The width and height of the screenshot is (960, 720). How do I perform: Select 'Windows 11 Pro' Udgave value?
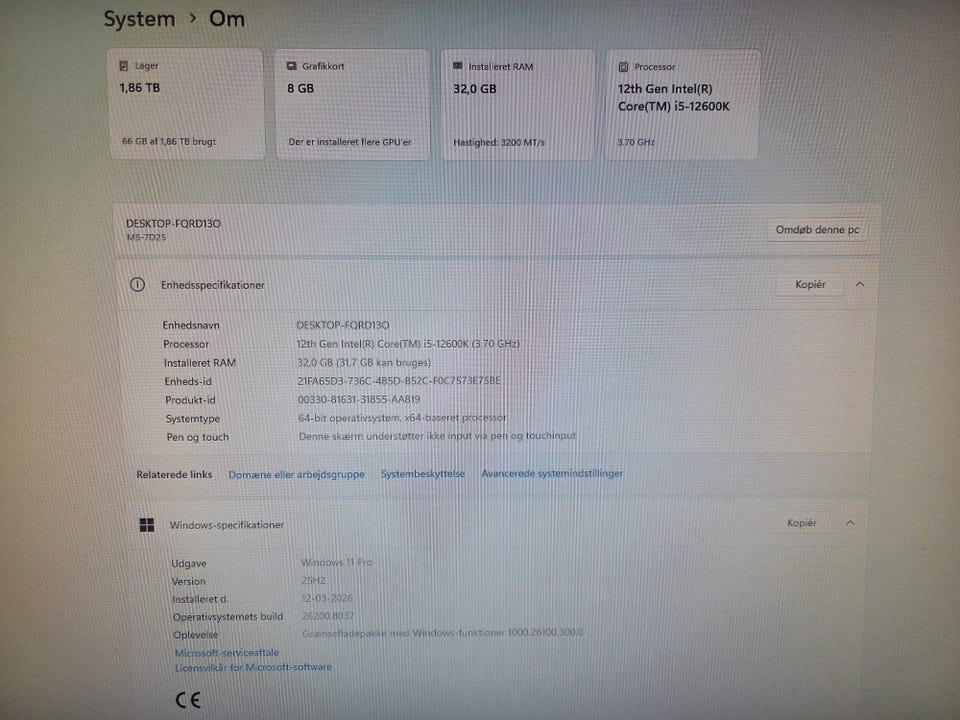click(x=336, y=562)
